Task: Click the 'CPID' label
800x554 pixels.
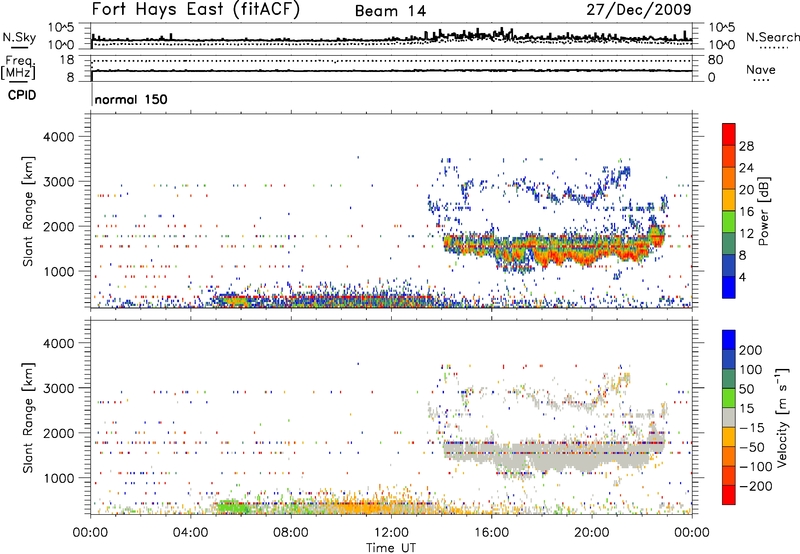Action: [x=22, y=95]
